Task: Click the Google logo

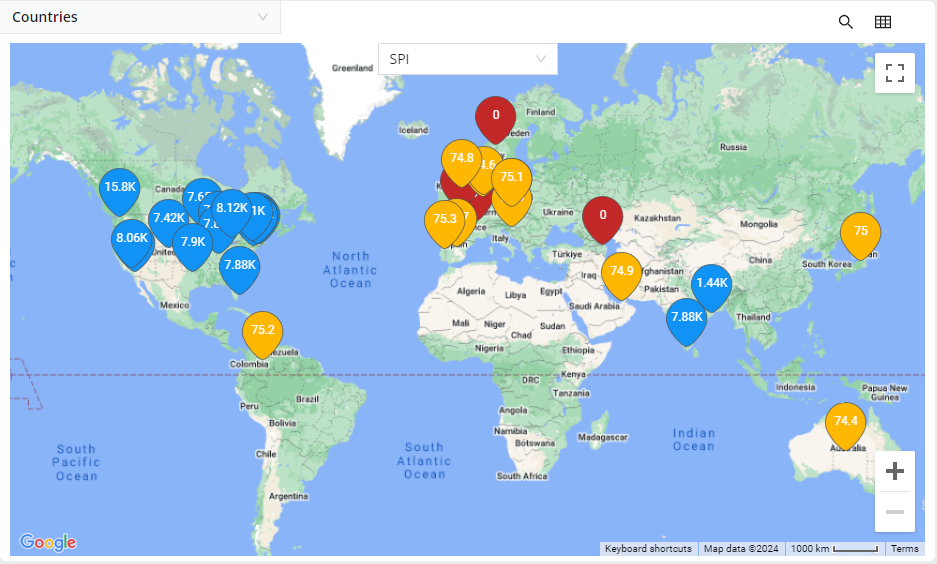Action: pyautogui.click(x=48, y=542)
